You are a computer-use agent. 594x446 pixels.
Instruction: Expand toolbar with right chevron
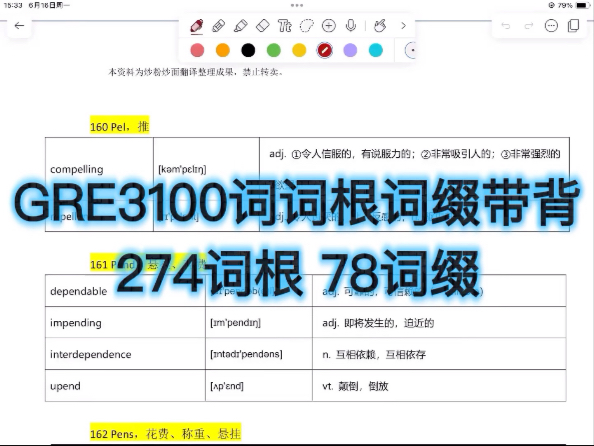click(x=403, y=26)
